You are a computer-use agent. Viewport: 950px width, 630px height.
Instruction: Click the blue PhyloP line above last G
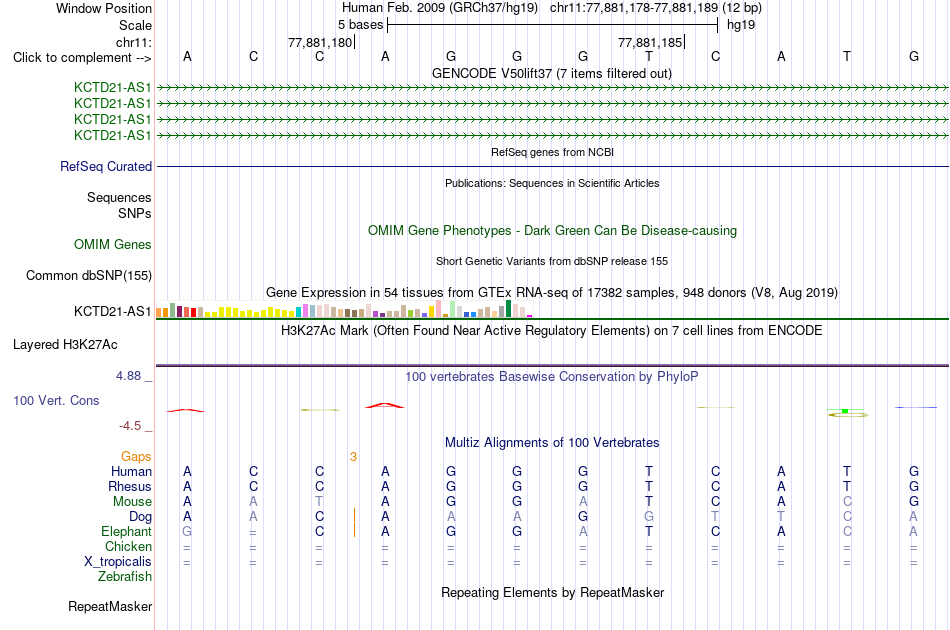click(915, 407)
